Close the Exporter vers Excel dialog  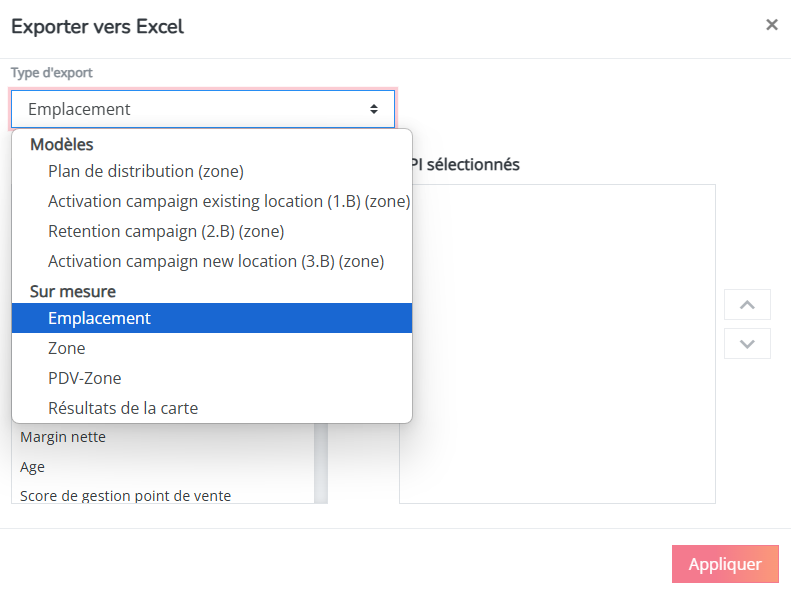771,25
